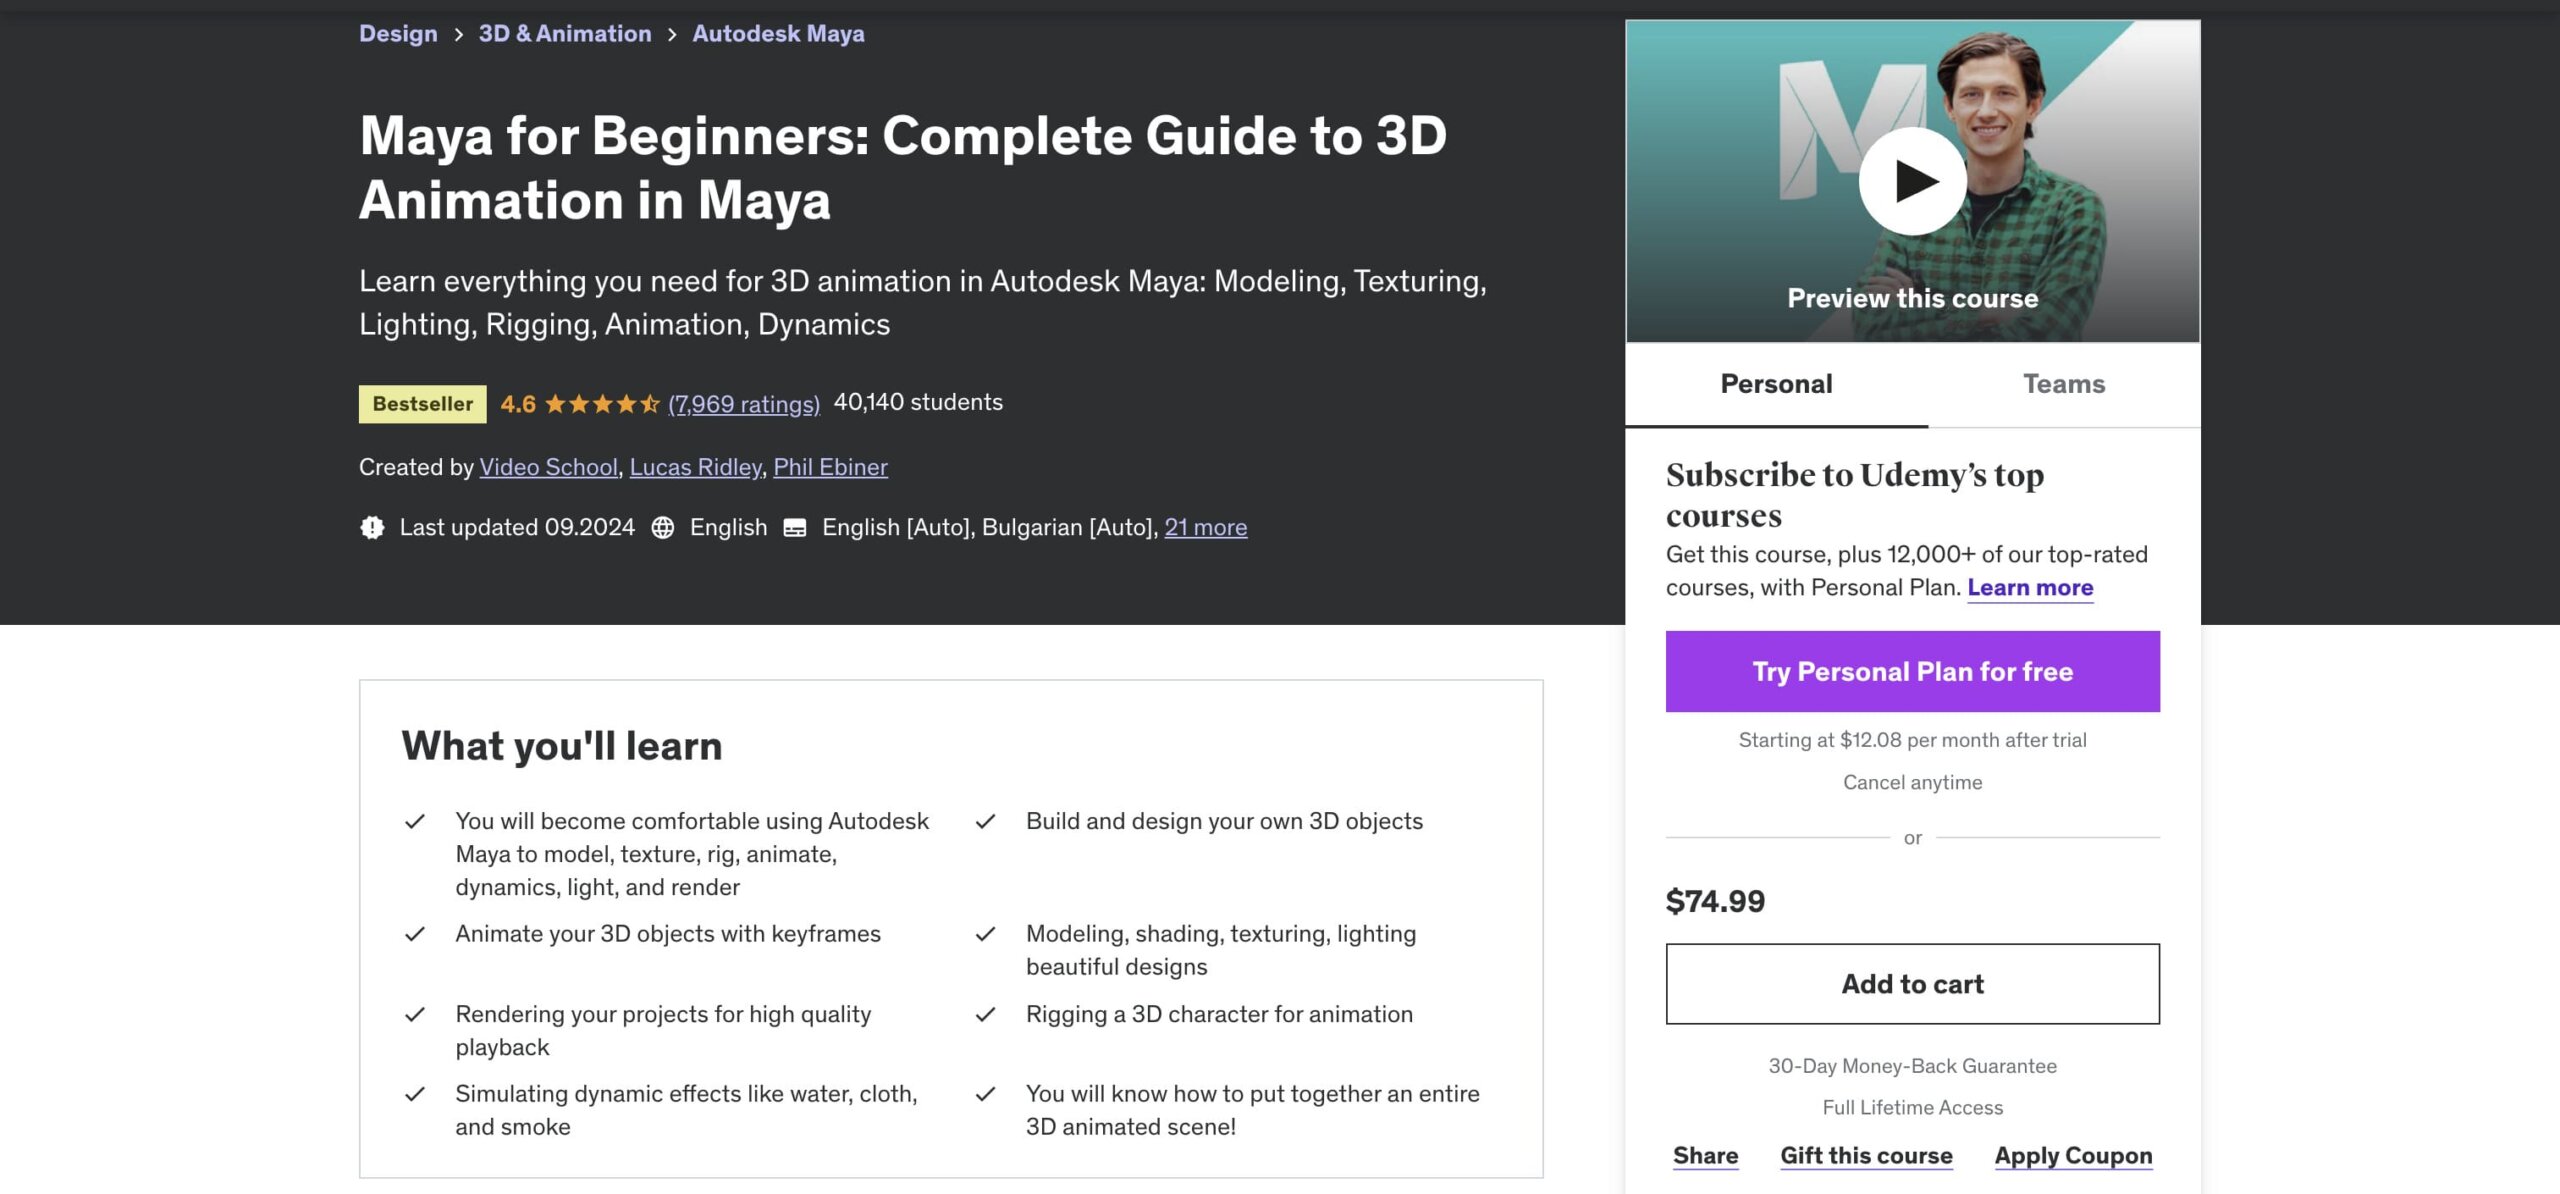Screen dimensions: 2560x1194
Task: Click 'Starting at $12.08 per month' text
Action: pyautogui.click(x=1912, y=740)
